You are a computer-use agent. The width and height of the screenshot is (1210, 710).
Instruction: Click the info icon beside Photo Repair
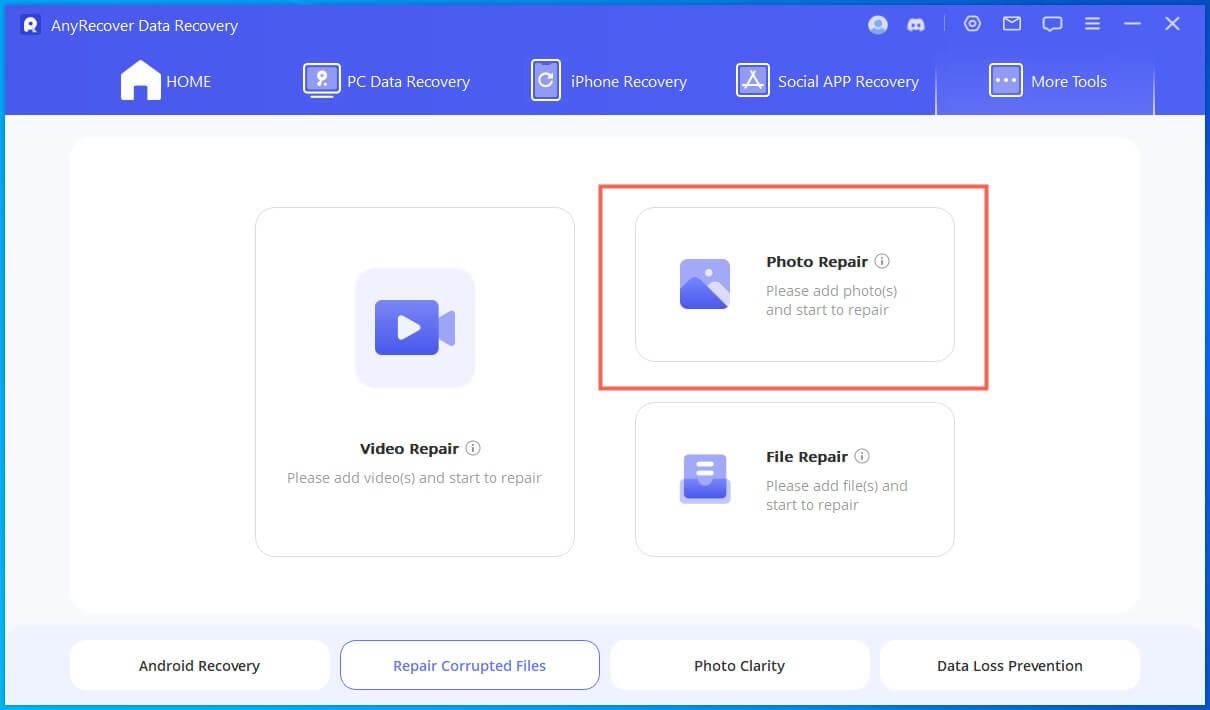(x=881, y=260)
